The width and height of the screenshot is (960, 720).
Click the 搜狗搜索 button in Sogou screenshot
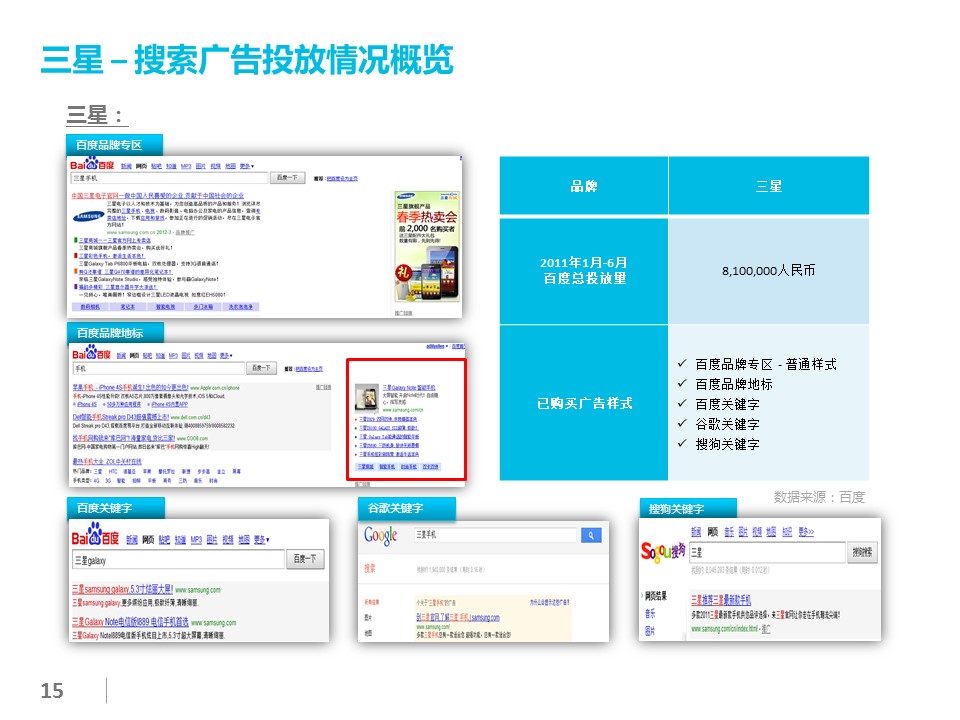click(x=863, y=551)
